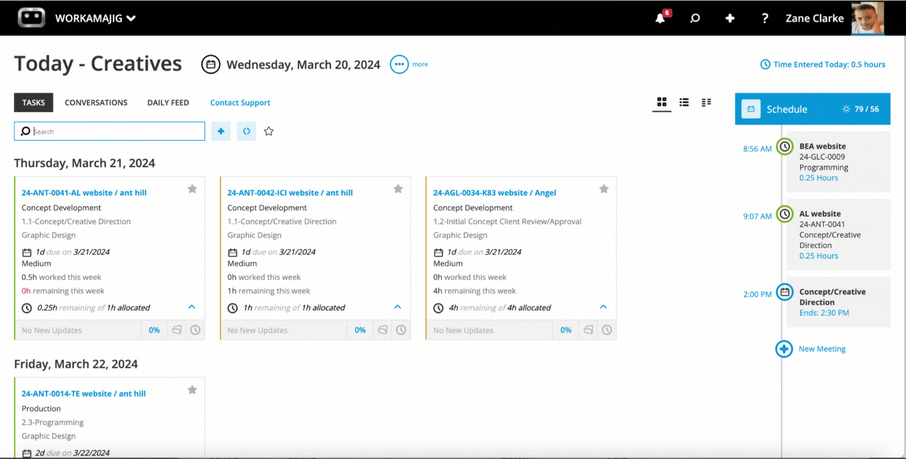Click the refresh icon beside search box
The image size is (906, 459).
[x=246, y=131]
